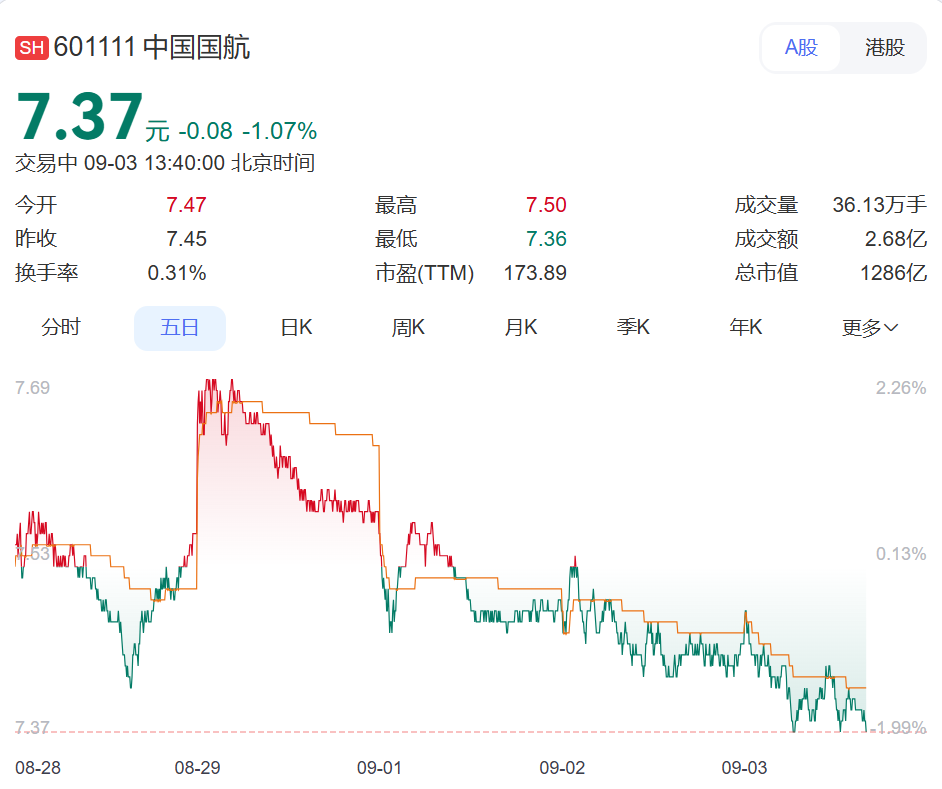Click the 09-03 date marker on the chart axis
Image resolution: width=942 pixels, height=789 pixels.
pos(744,768)
